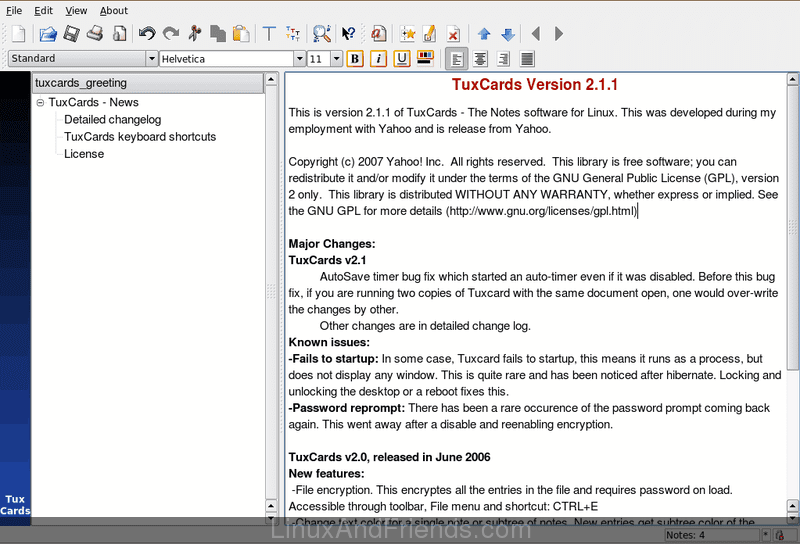800x544 pixels.
Task: Open the Helvetica font dropdown
Action: pos(299,59)
